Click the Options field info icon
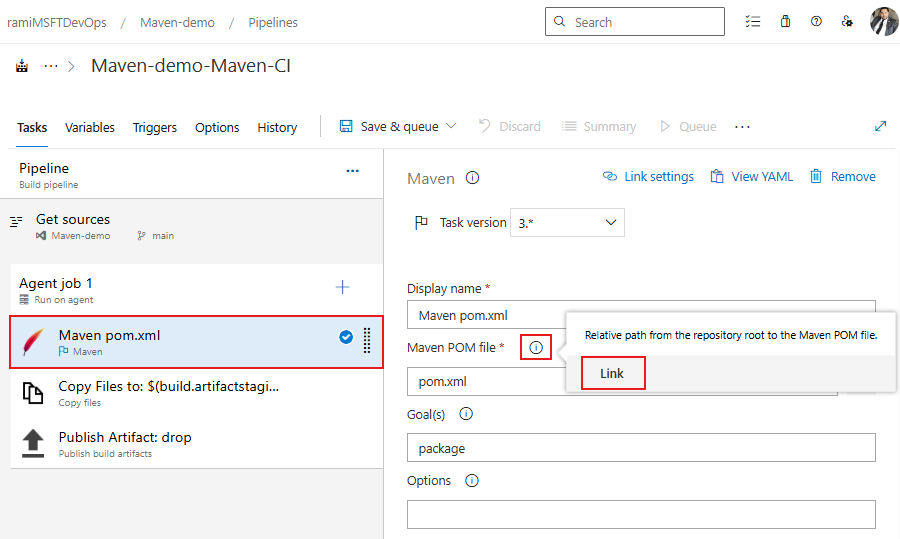The width and height of the screenshot is (900, 539). [x=472, y=480]
